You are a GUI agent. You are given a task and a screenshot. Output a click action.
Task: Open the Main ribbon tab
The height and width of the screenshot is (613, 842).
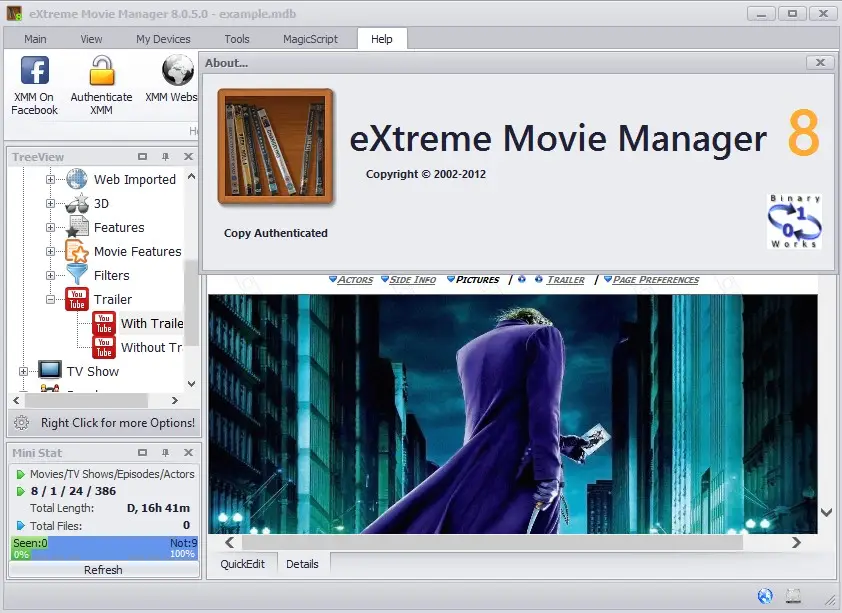tap(35, 39)
